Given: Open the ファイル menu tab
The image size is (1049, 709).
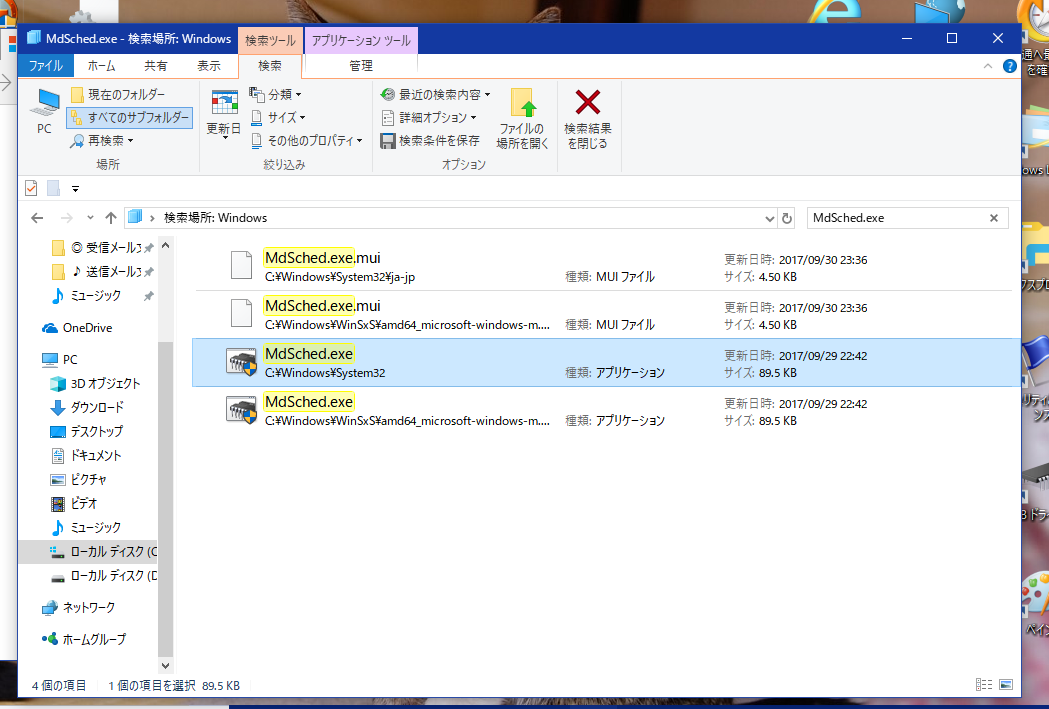Looking at the screenshot, I should (x=45, y=66).
